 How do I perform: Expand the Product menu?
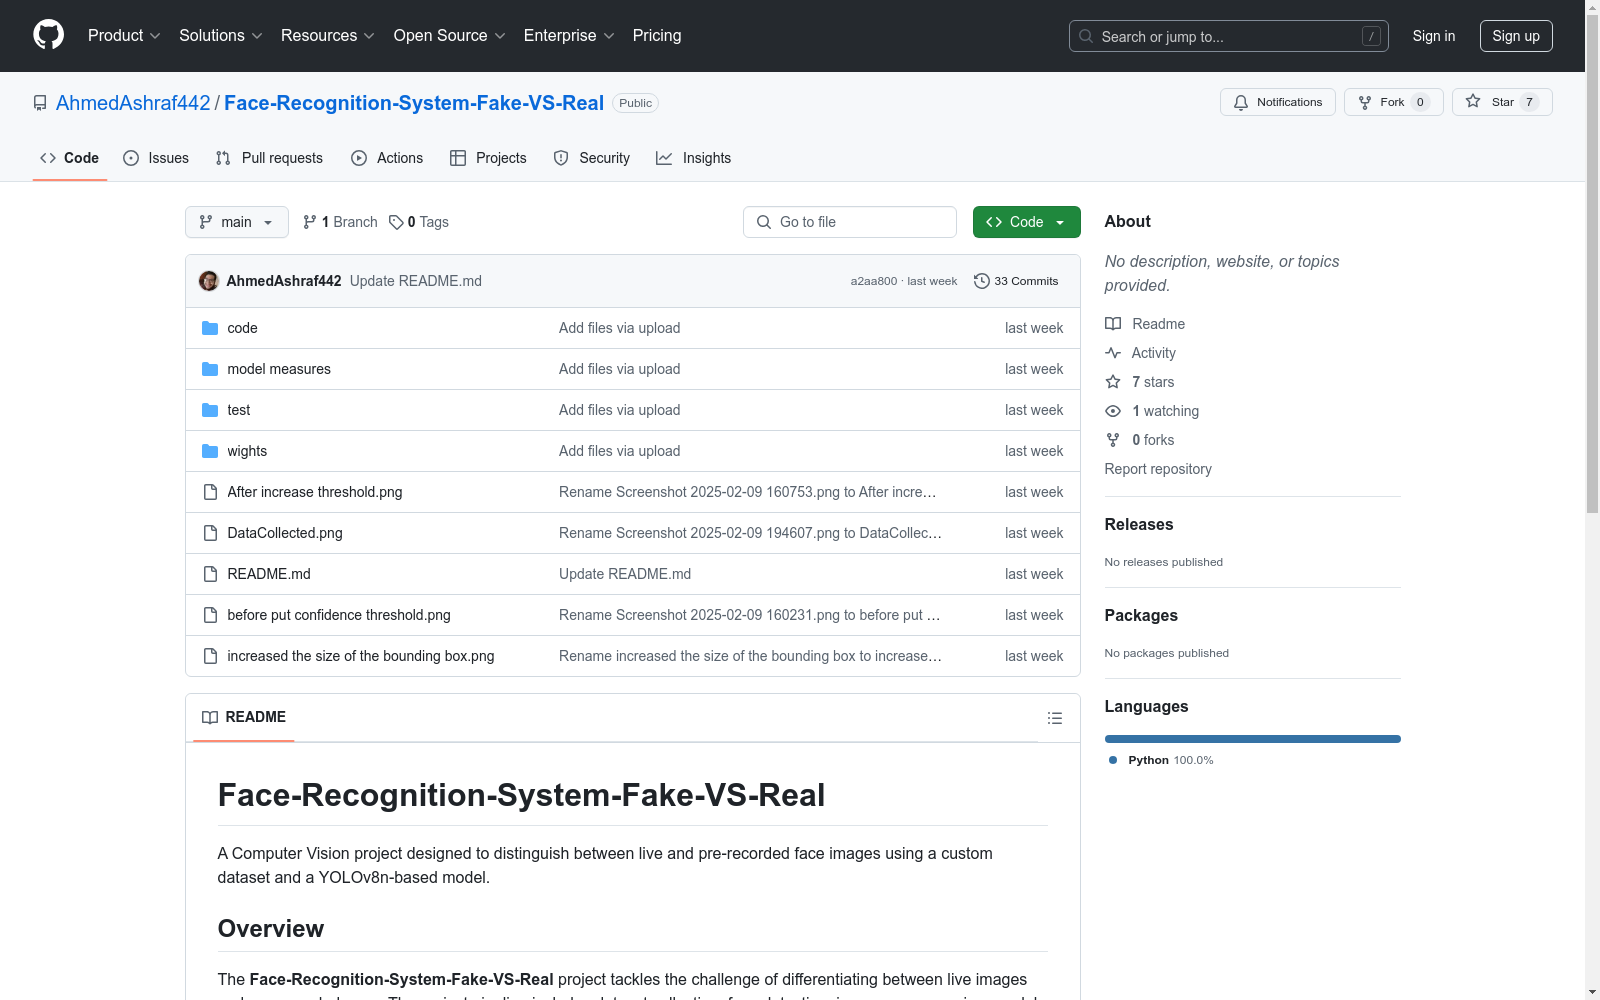pyautogui.click(x=124, y=35)
